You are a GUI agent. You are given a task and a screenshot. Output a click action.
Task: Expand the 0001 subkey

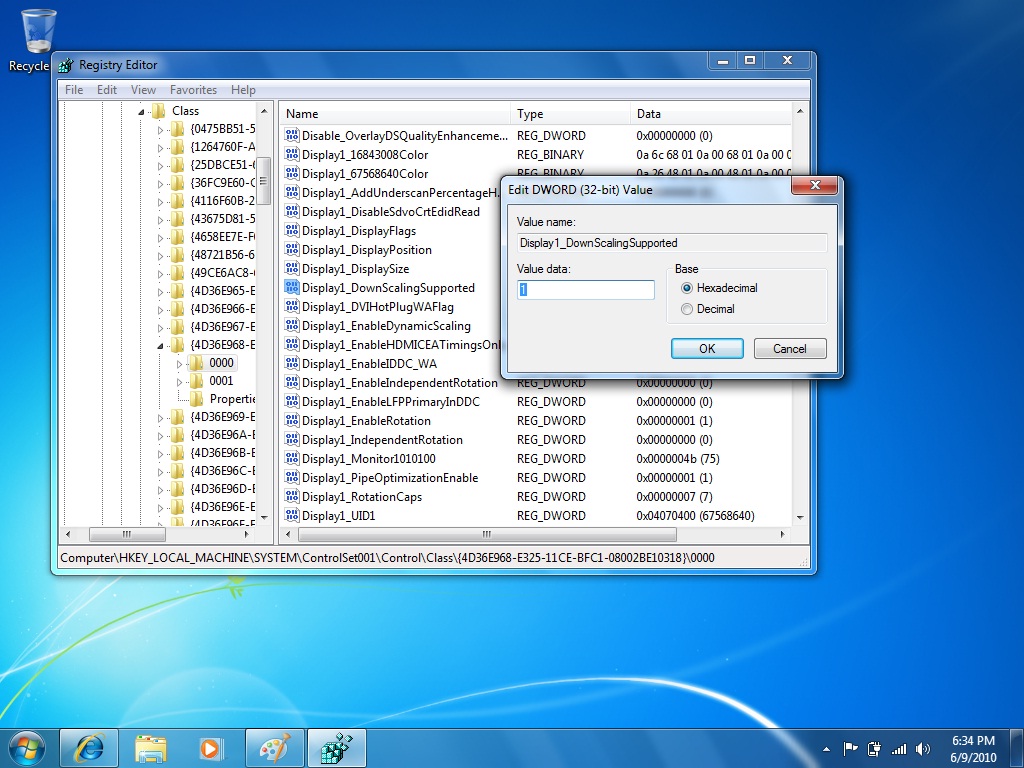(179, 382)
